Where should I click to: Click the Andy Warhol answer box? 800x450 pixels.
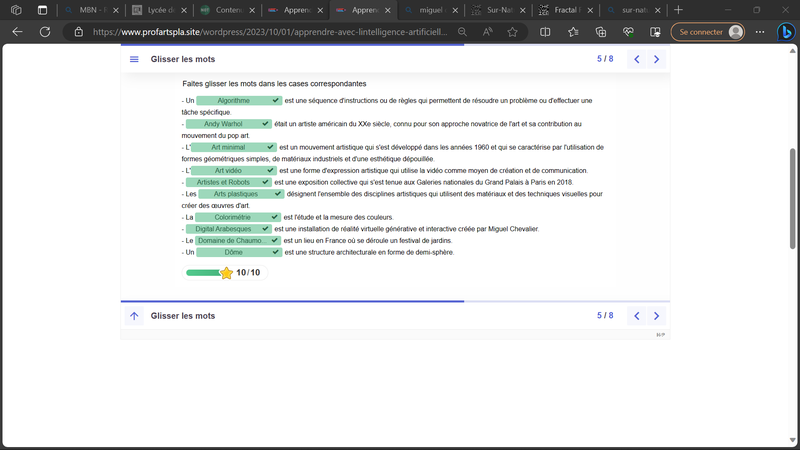click(223, 124)
